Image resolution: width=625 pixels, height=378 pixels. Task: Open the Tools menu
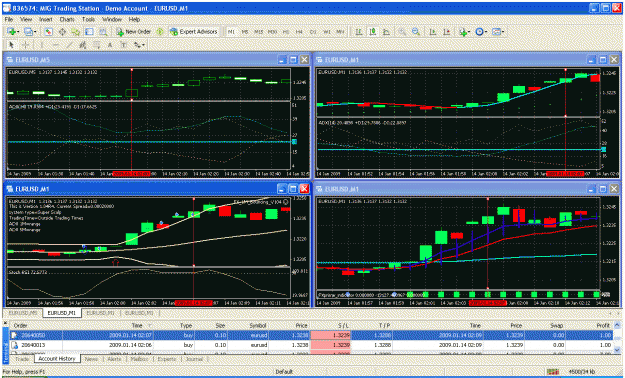[x=88, y=19]
